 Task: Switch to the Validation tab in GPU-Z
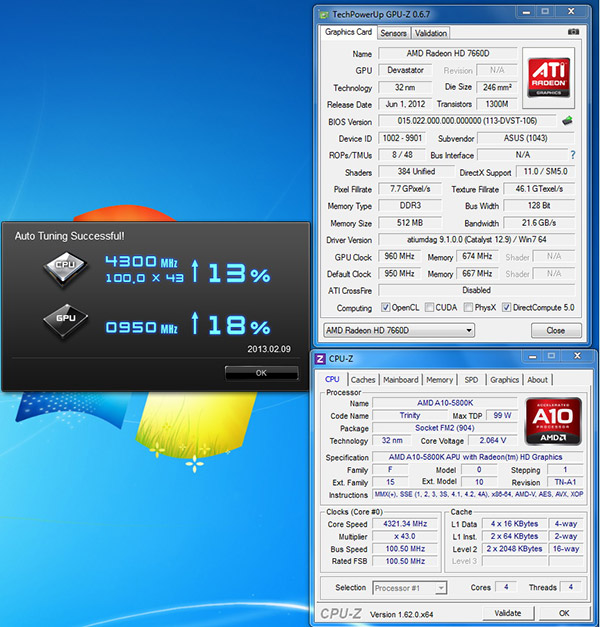point(430,33)
